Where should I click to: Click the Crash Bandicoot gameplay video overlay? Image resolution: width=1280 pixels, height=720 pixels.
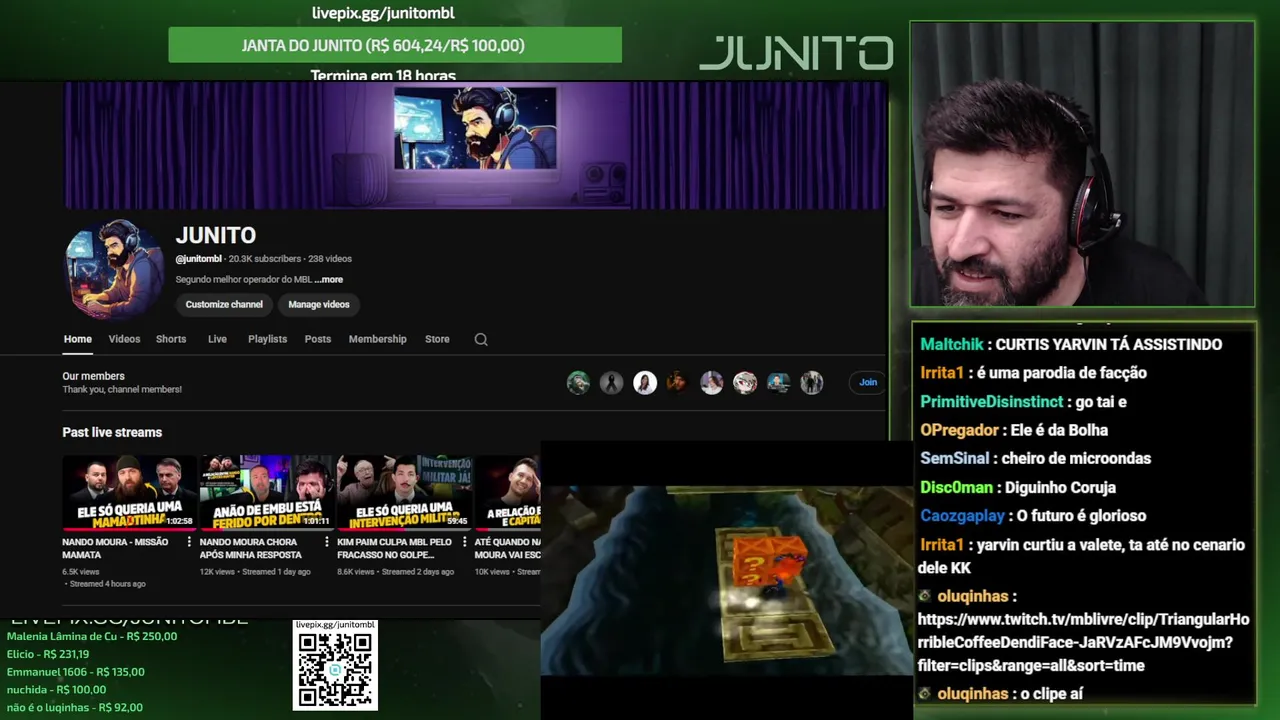[727, 580]
